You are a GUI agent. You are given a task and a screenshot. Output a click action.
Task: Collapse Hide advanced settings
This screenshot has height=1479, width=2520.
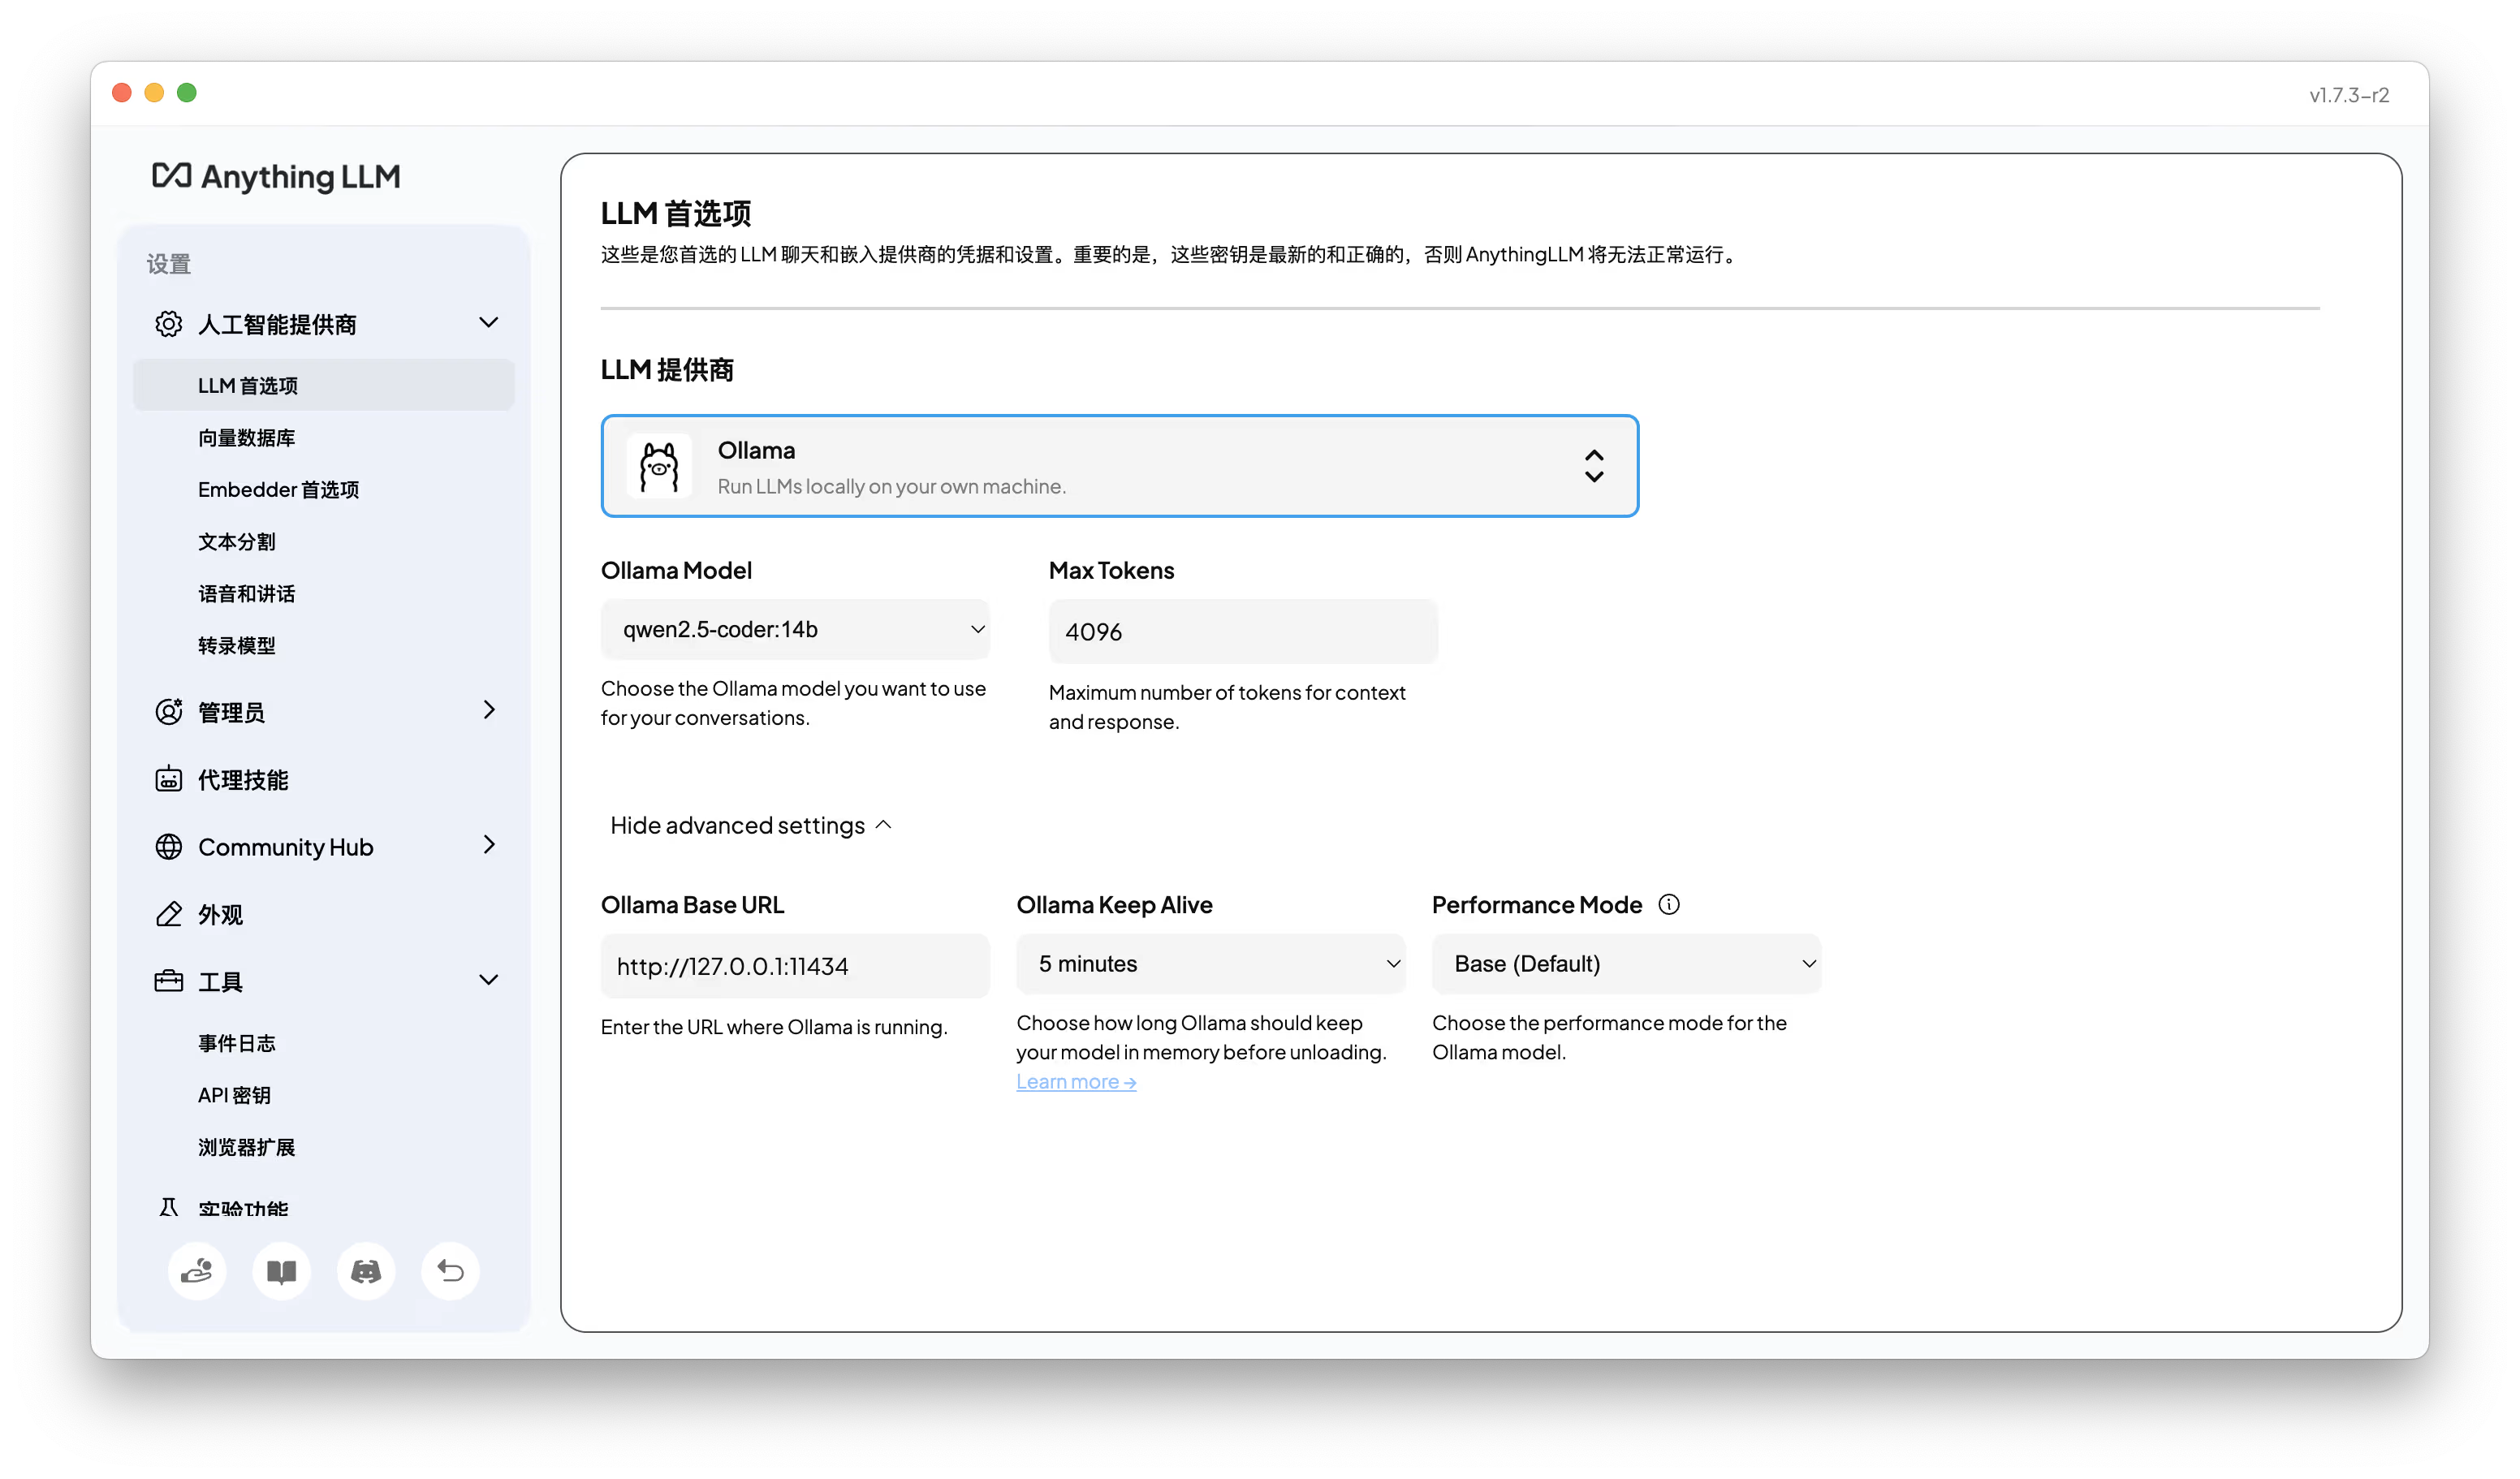coord(750,825)
